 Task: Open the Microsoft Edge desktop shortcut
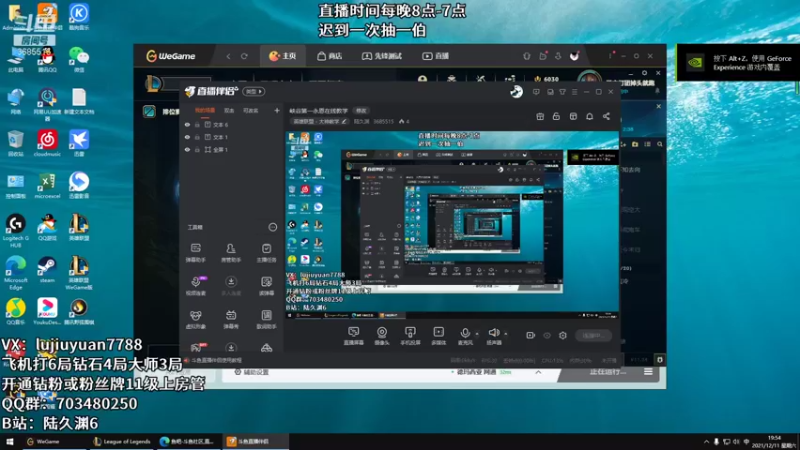(x=15, y=273)
